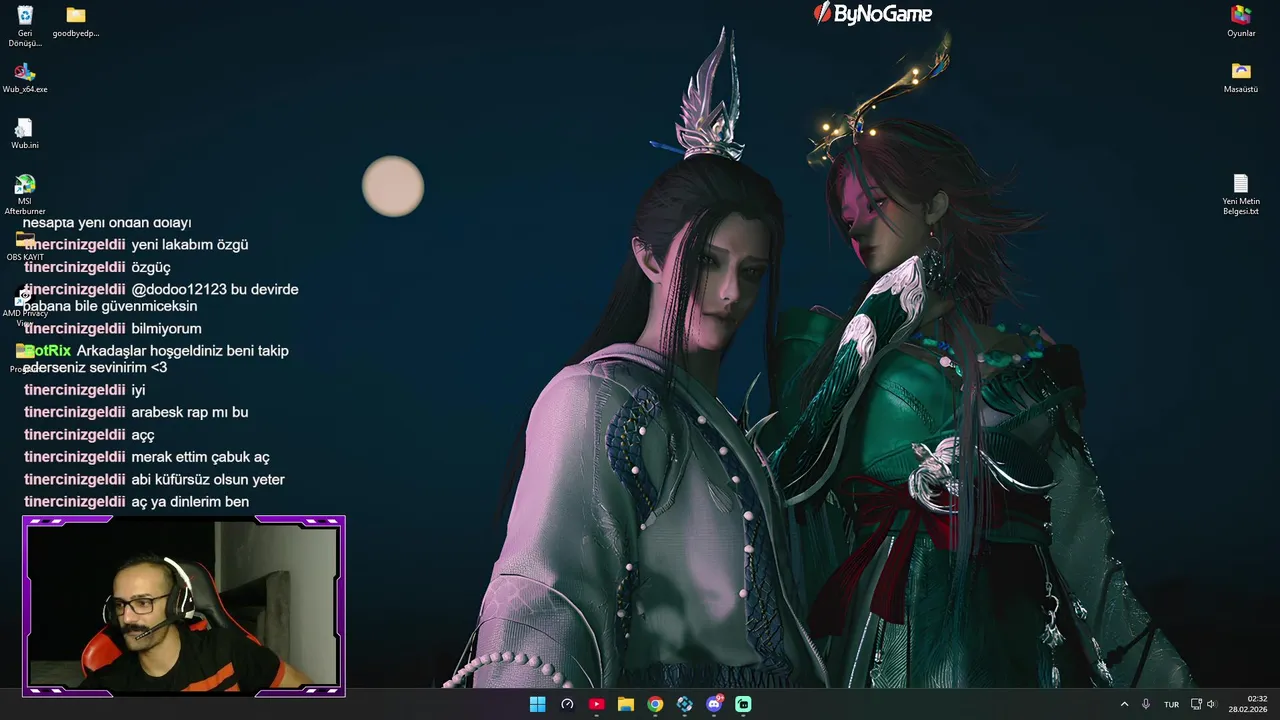Image resolution: width=1280 pixels, height=720 pixels.
Task: Click the chat message 'aç ya dinlerim ben'
Action: pos(190,502)
